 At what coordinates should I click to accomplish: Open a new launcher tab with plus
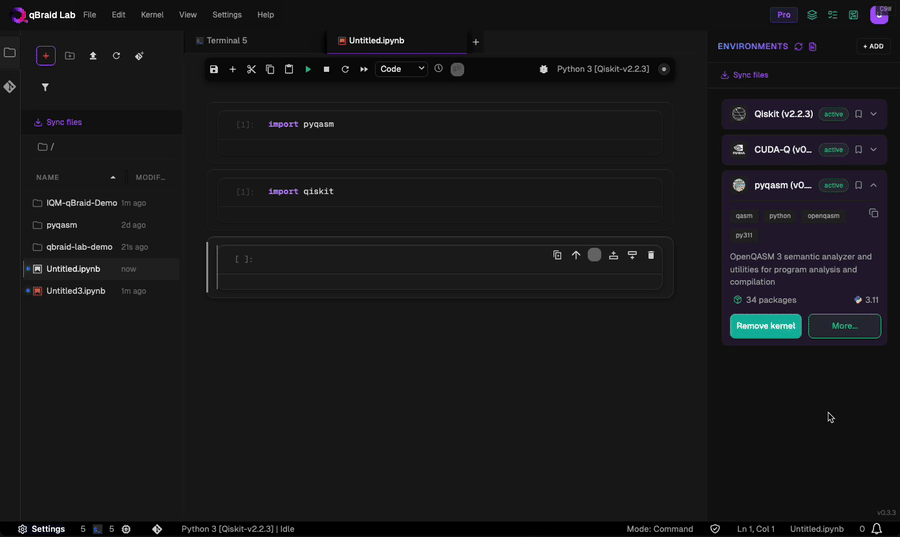475,41
